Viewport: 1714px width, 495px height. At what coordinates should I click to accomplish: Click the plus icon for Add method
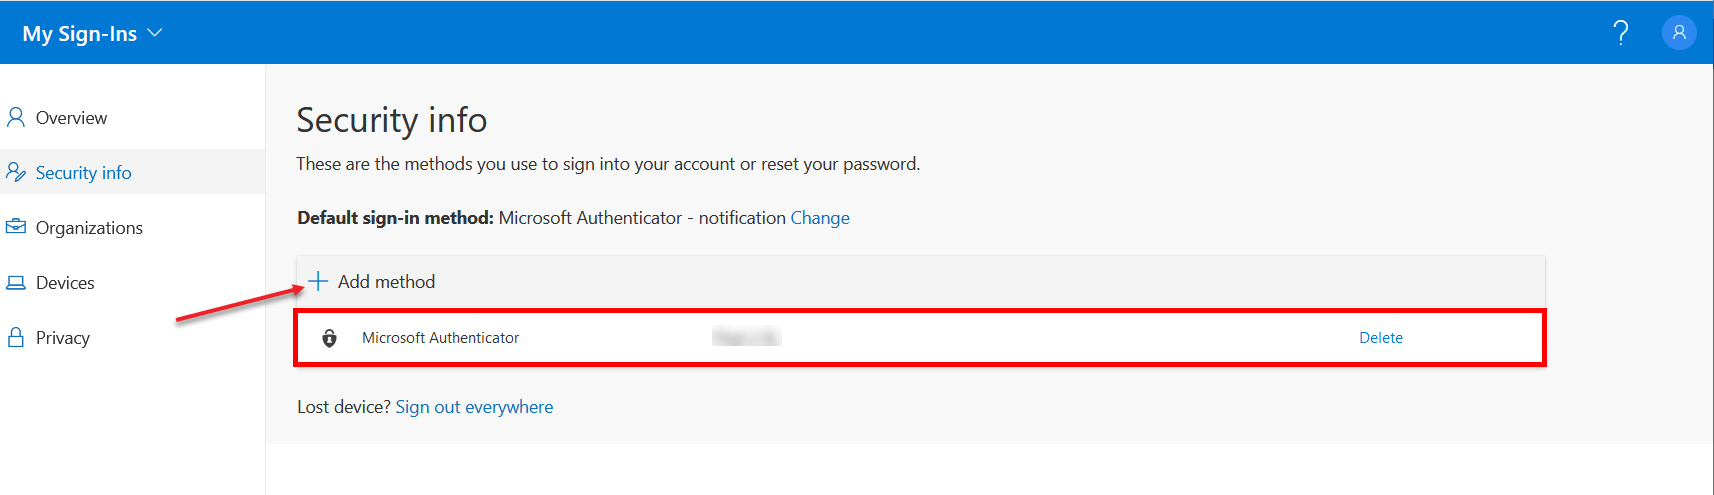coord(318,282)
